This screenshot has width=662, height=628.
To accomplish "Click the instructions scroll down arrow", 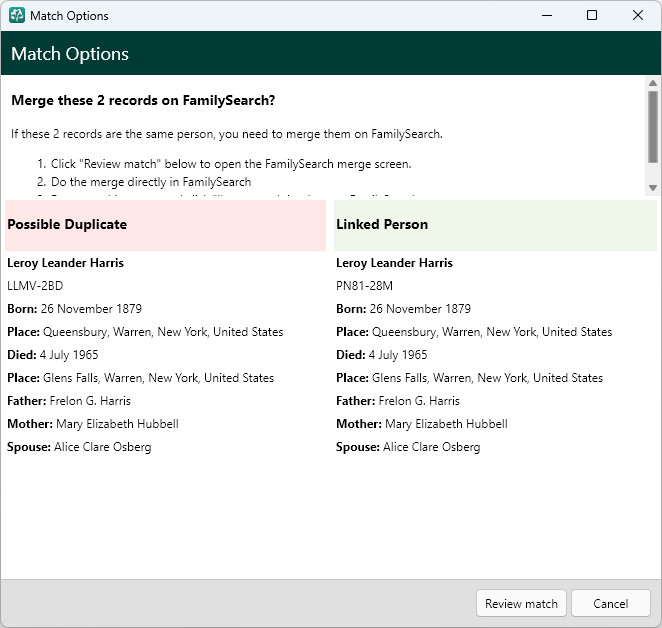I will coord(653,188).
